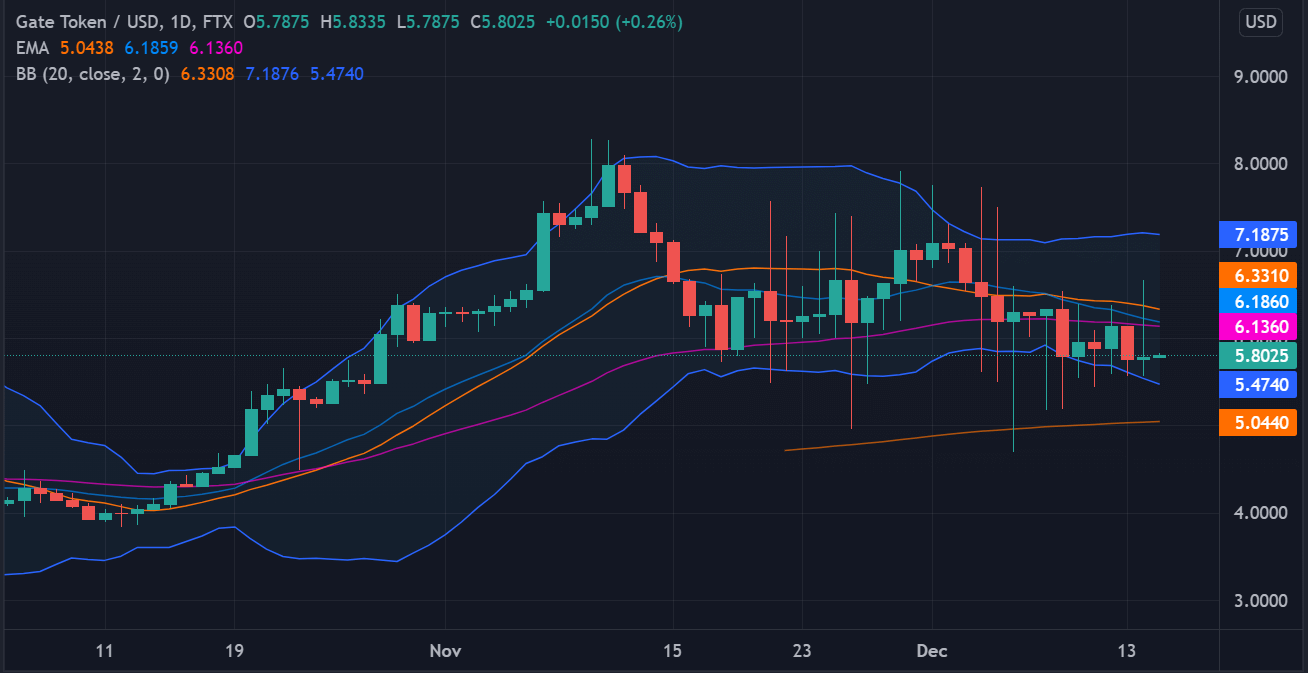
Task: Click the 23 date label on time axis
Action: coord(801,651)
